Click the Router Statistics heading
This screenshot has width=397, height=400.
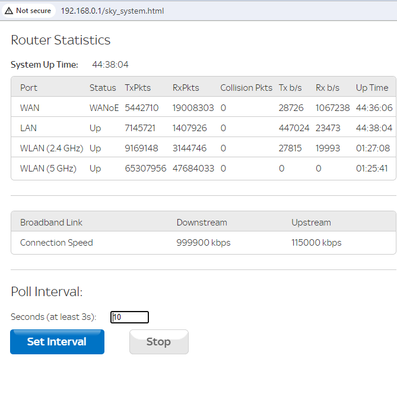click(61, 40)
